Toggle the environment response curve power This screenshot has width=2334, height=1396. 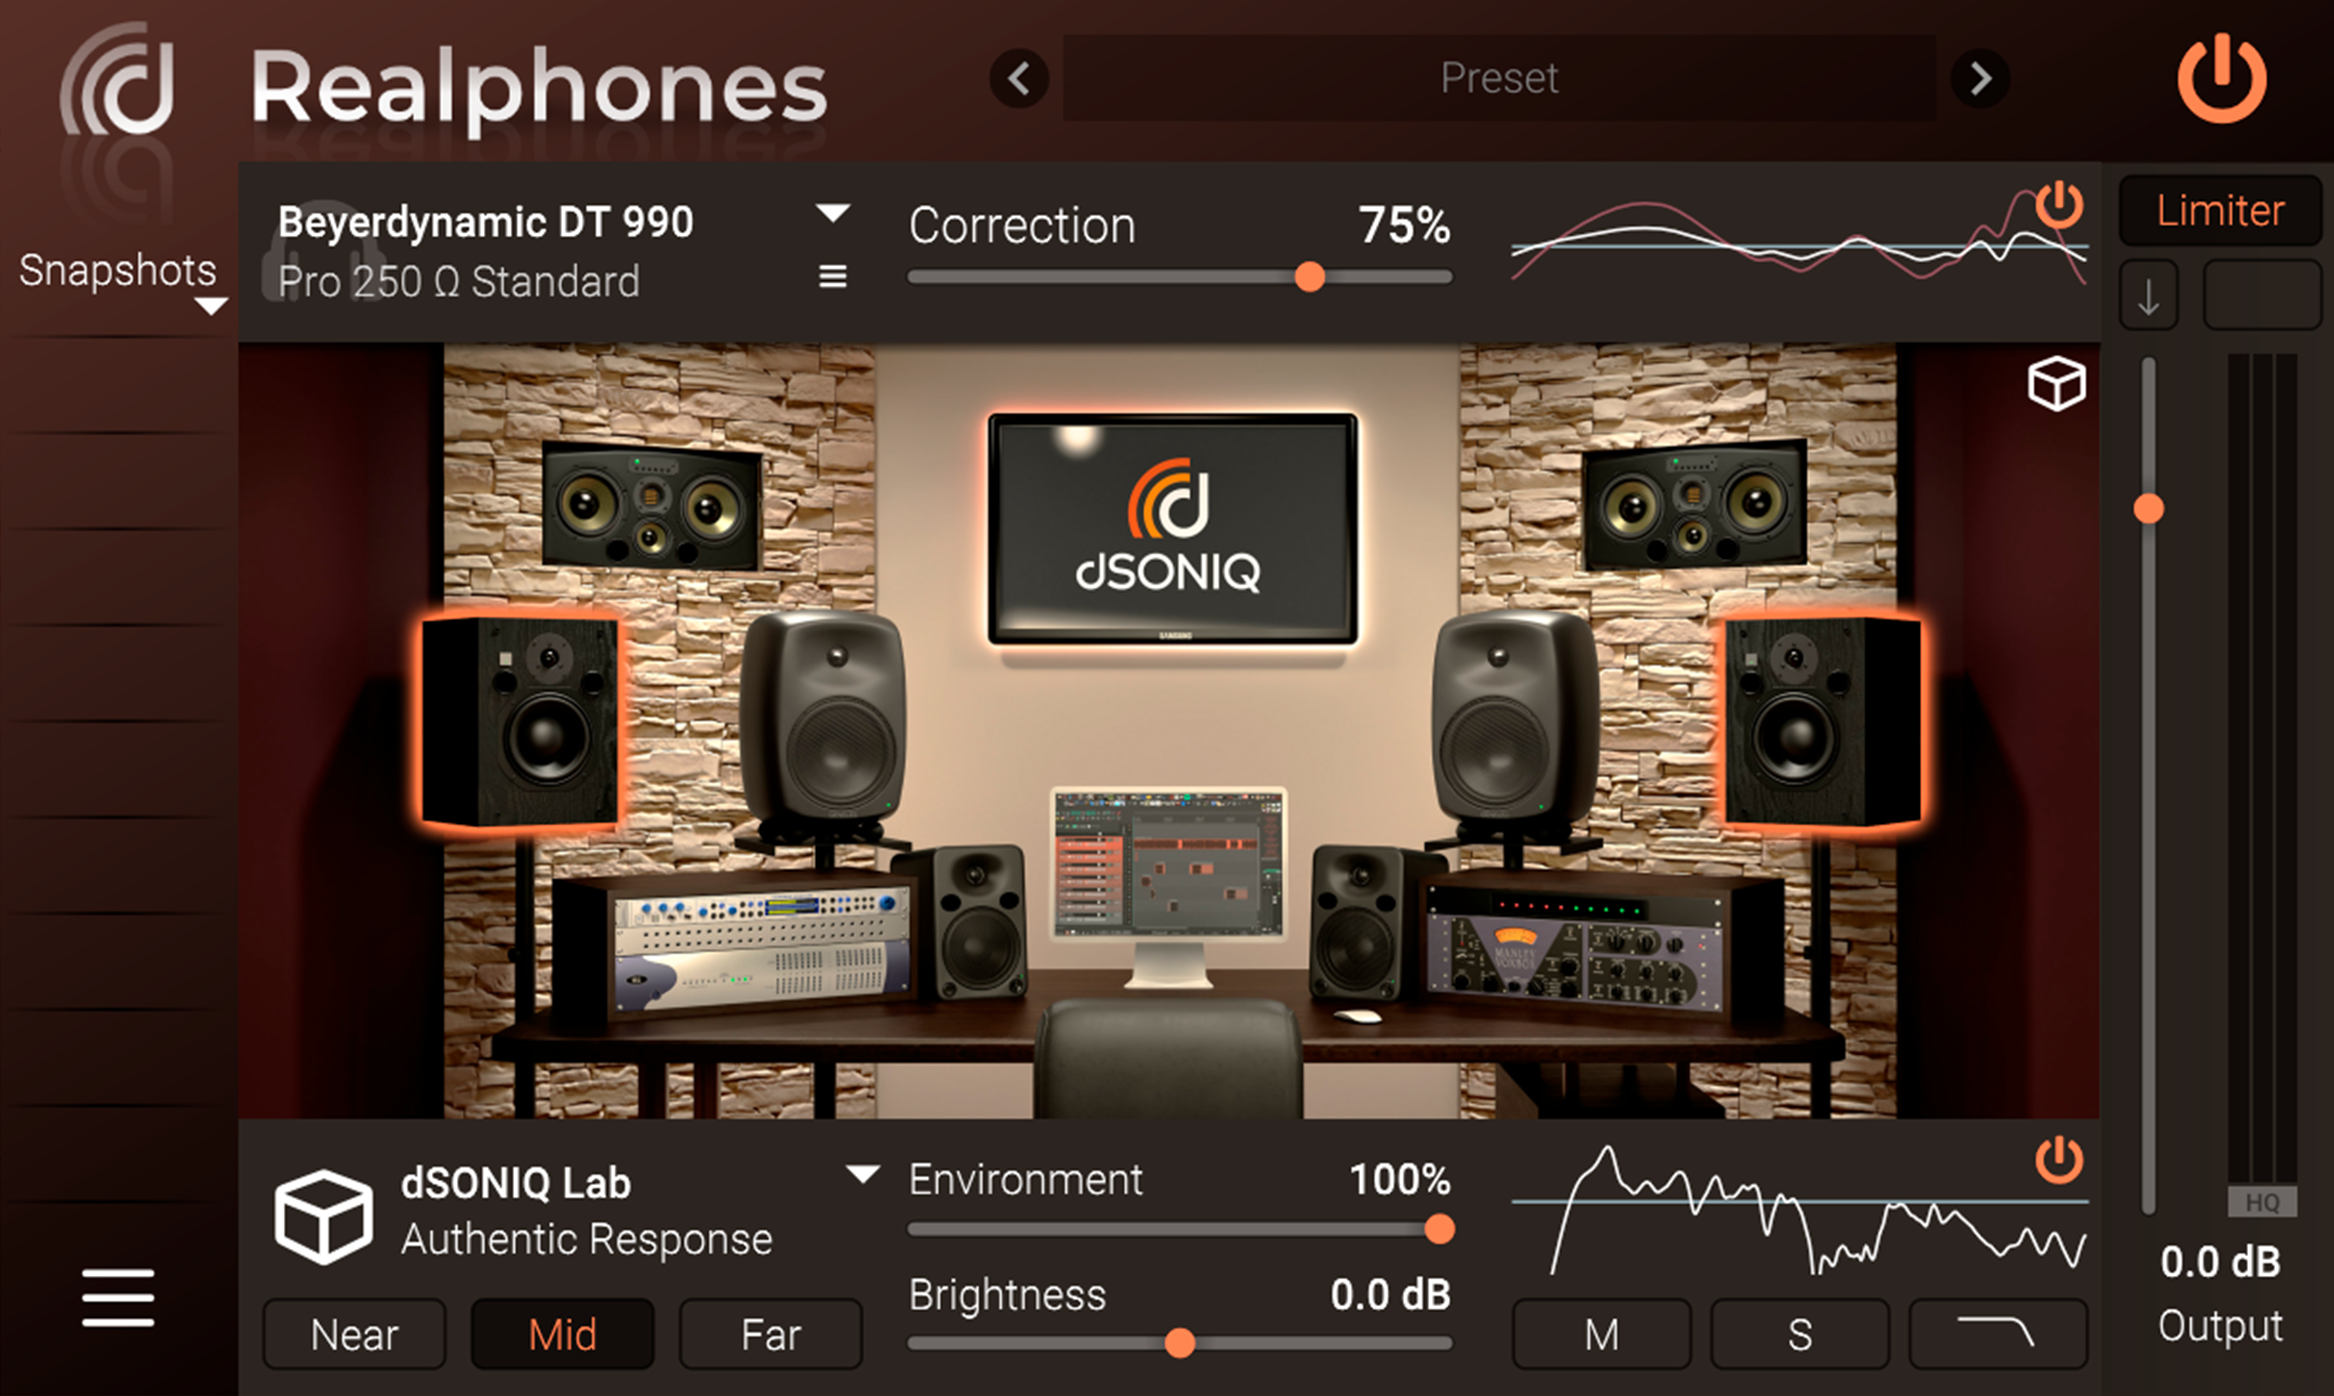2059,1160
